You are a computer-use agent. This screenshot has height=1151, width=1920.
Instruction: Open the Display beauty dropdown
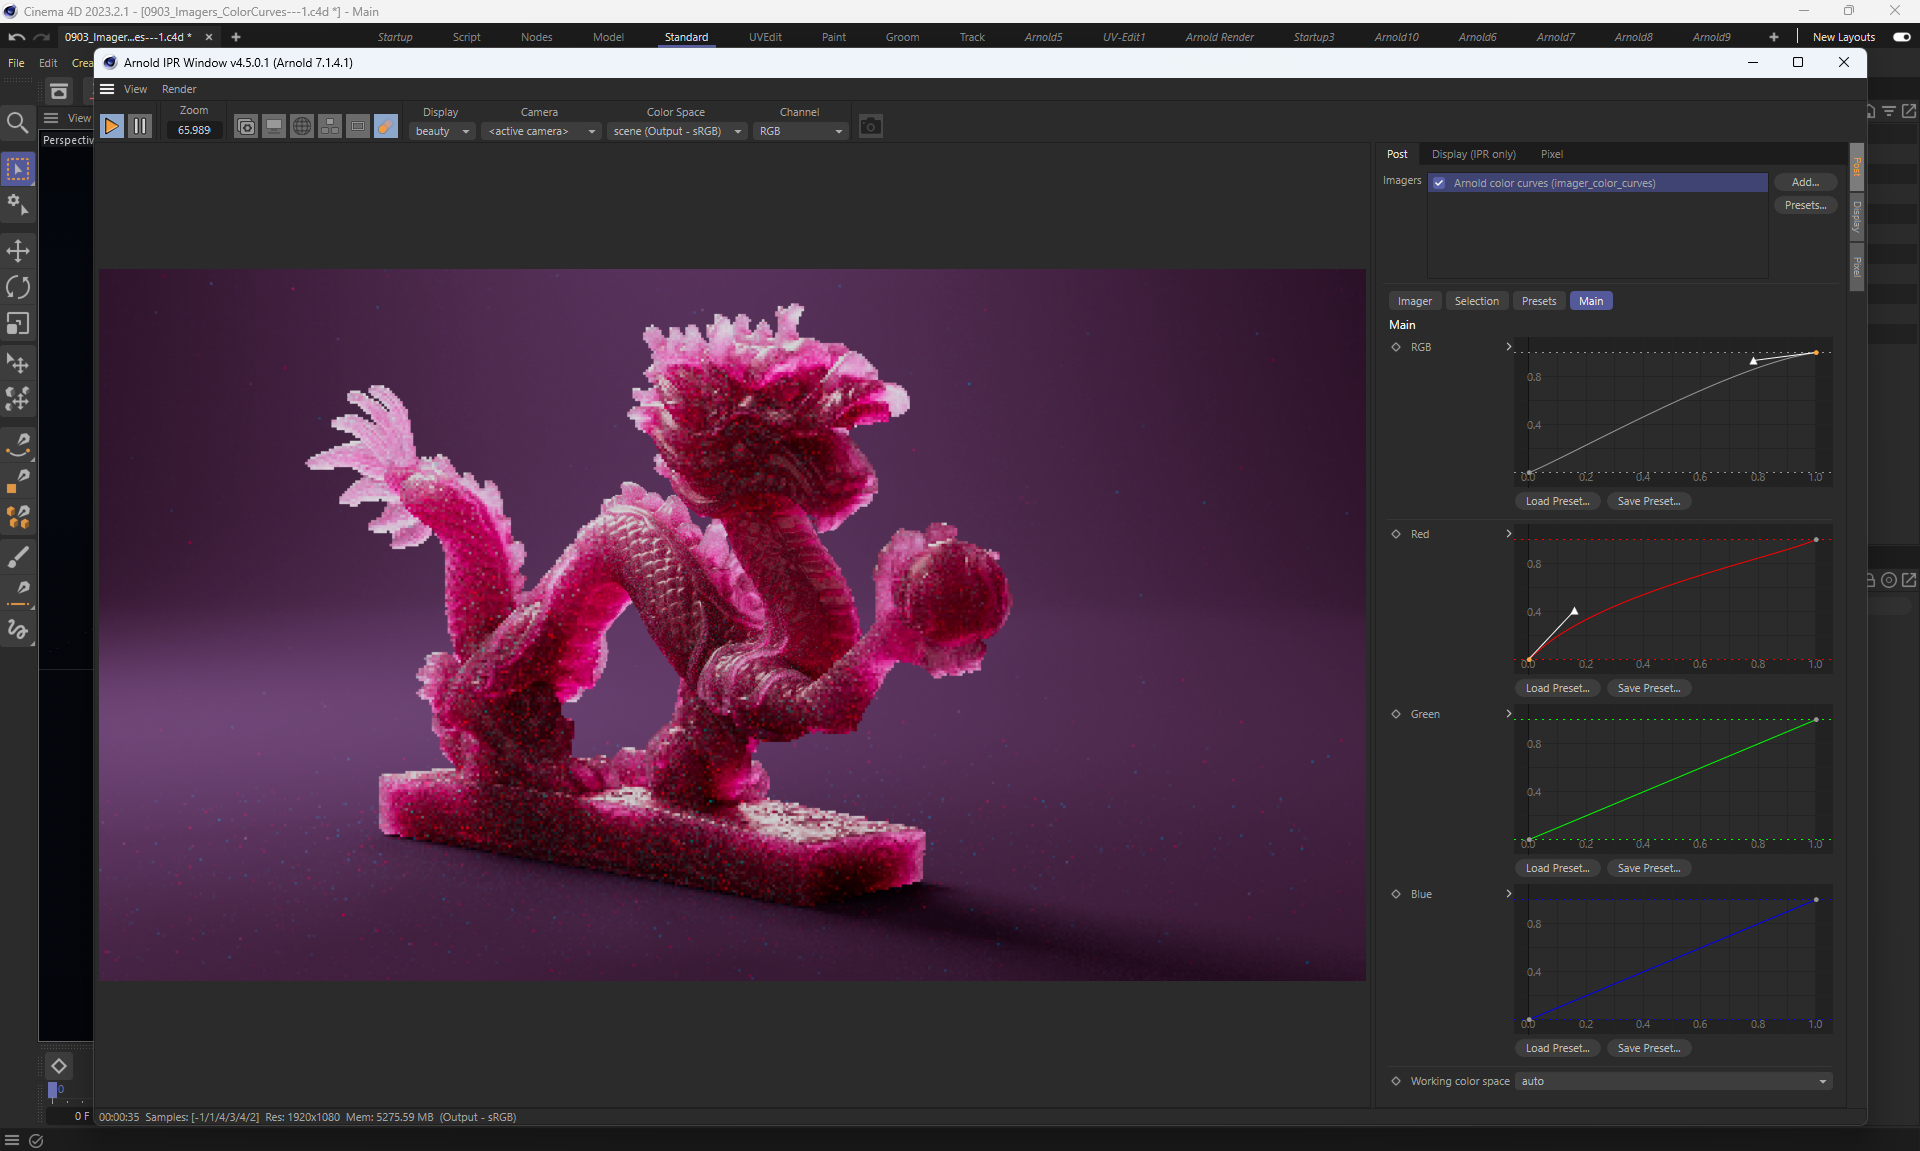coord(441,131)
